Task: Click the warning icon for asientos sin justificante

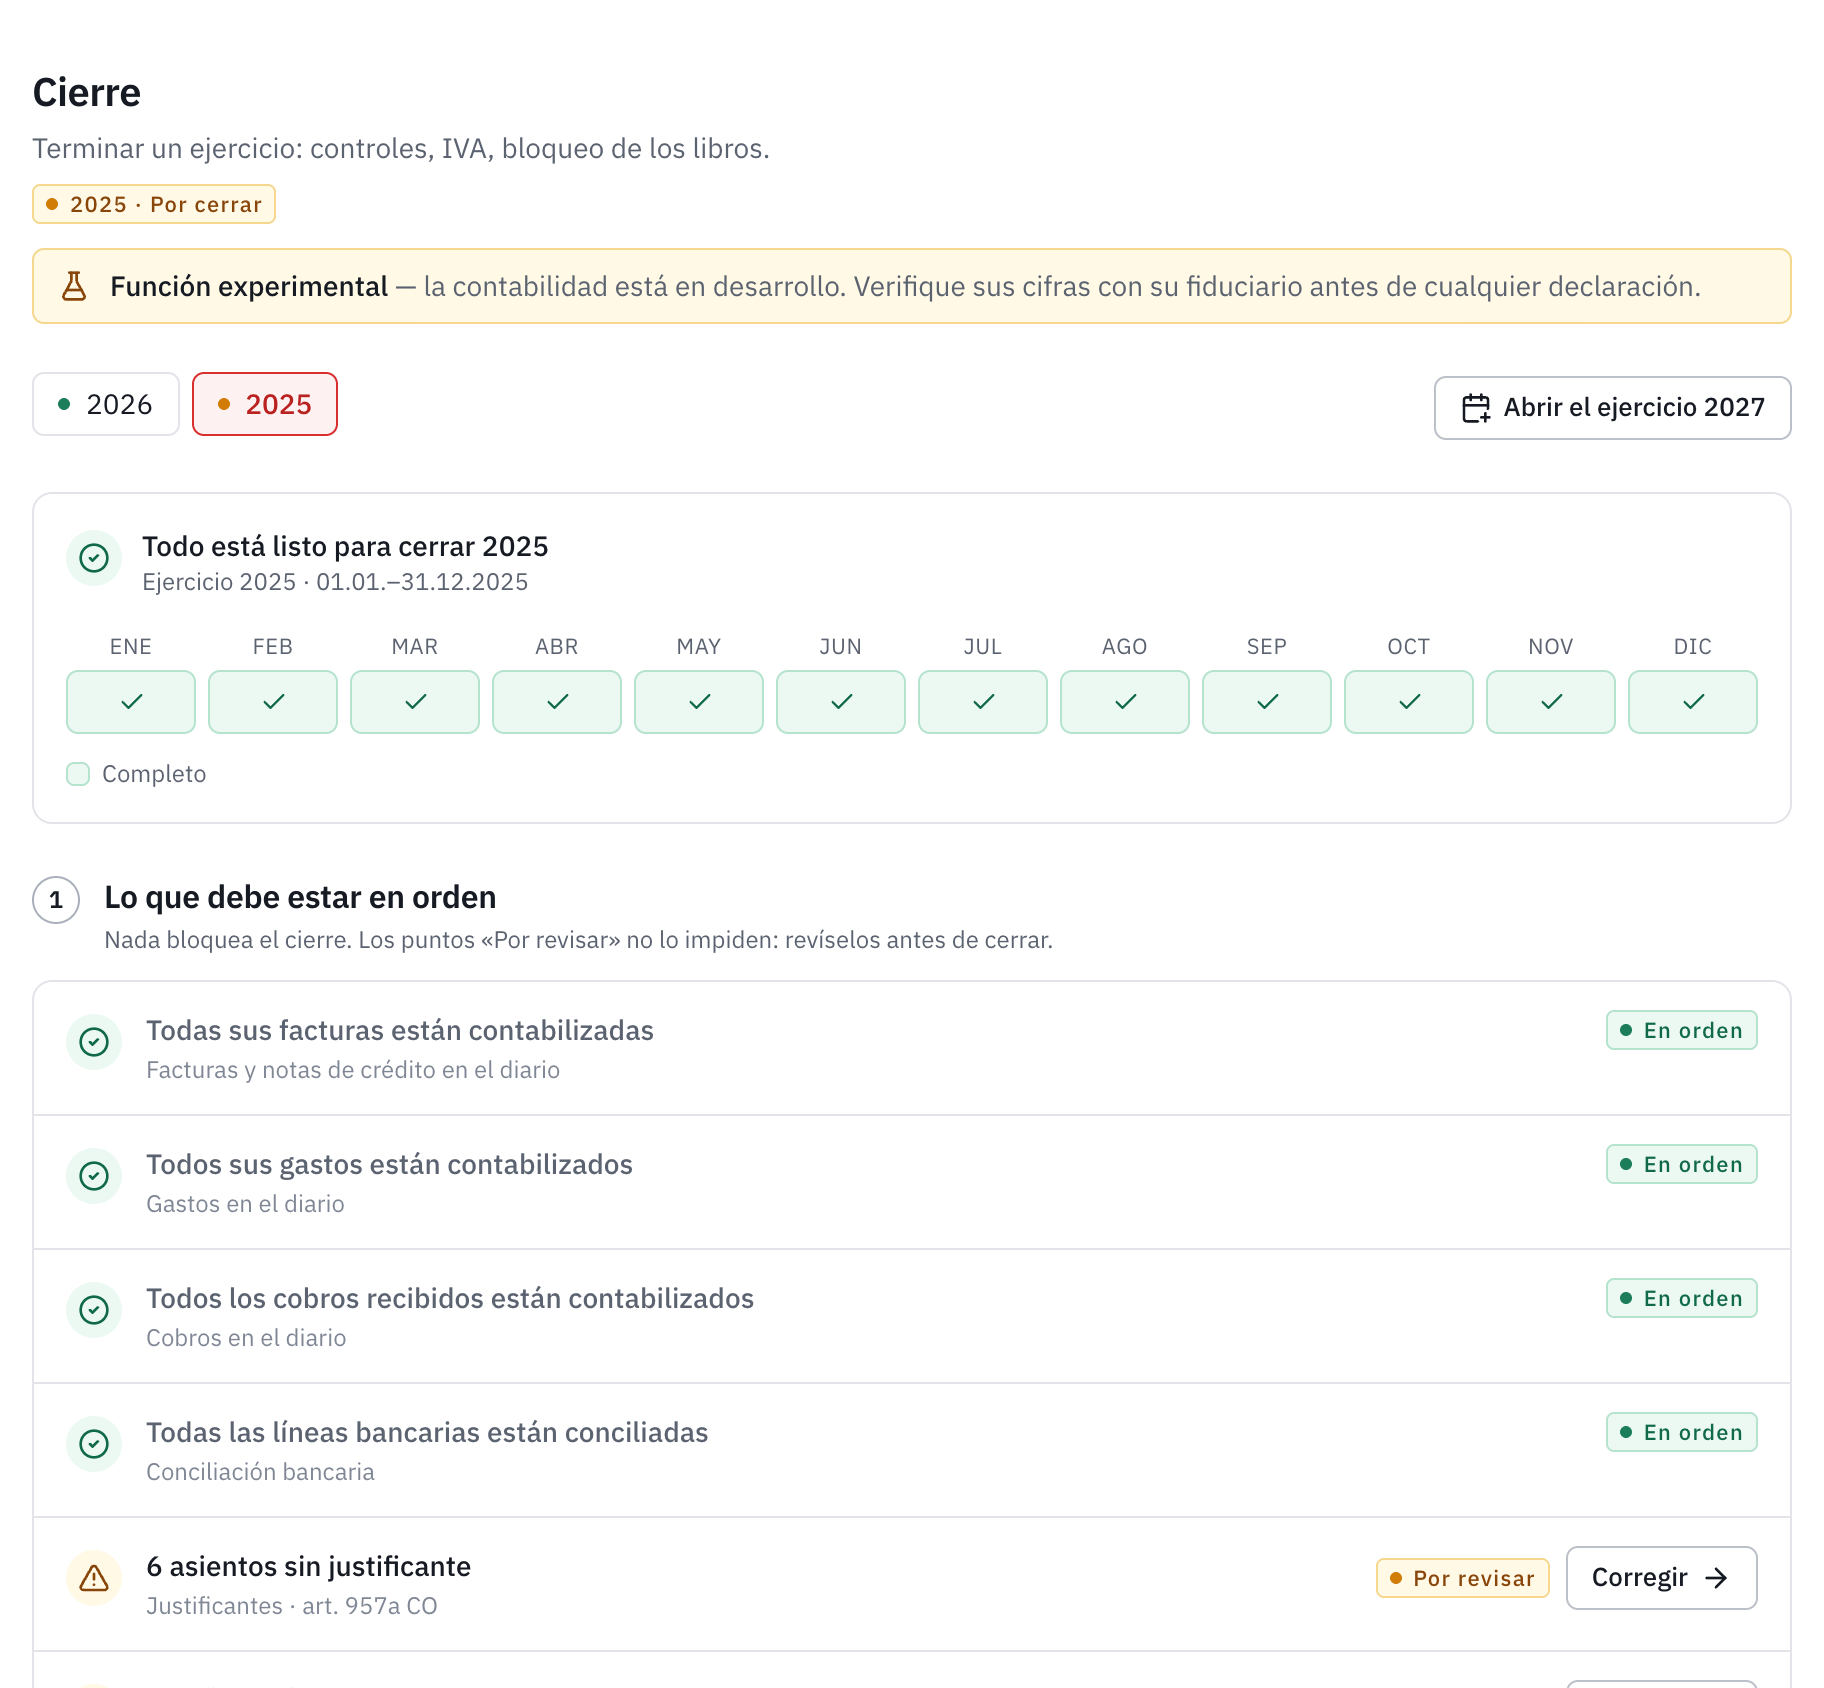Action: pos(94,1578)
